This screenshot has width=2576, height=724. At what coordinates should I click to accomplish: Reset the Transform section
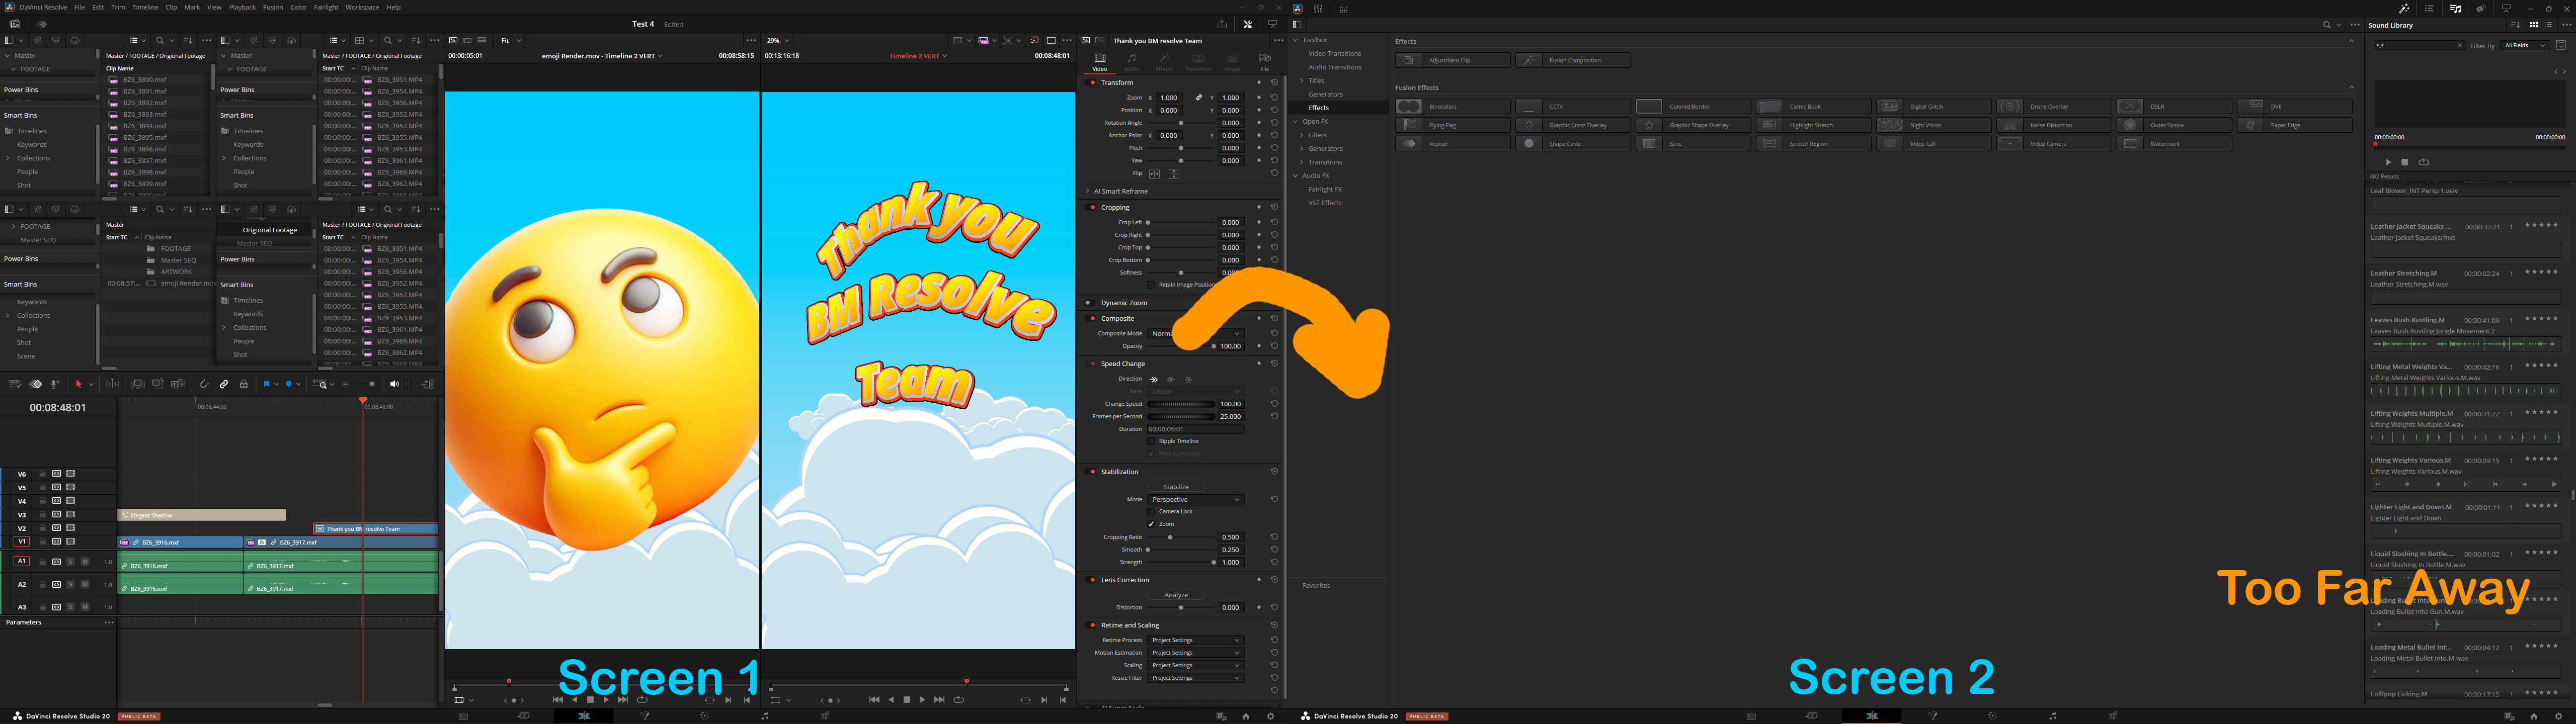(x=1275, y=82)
